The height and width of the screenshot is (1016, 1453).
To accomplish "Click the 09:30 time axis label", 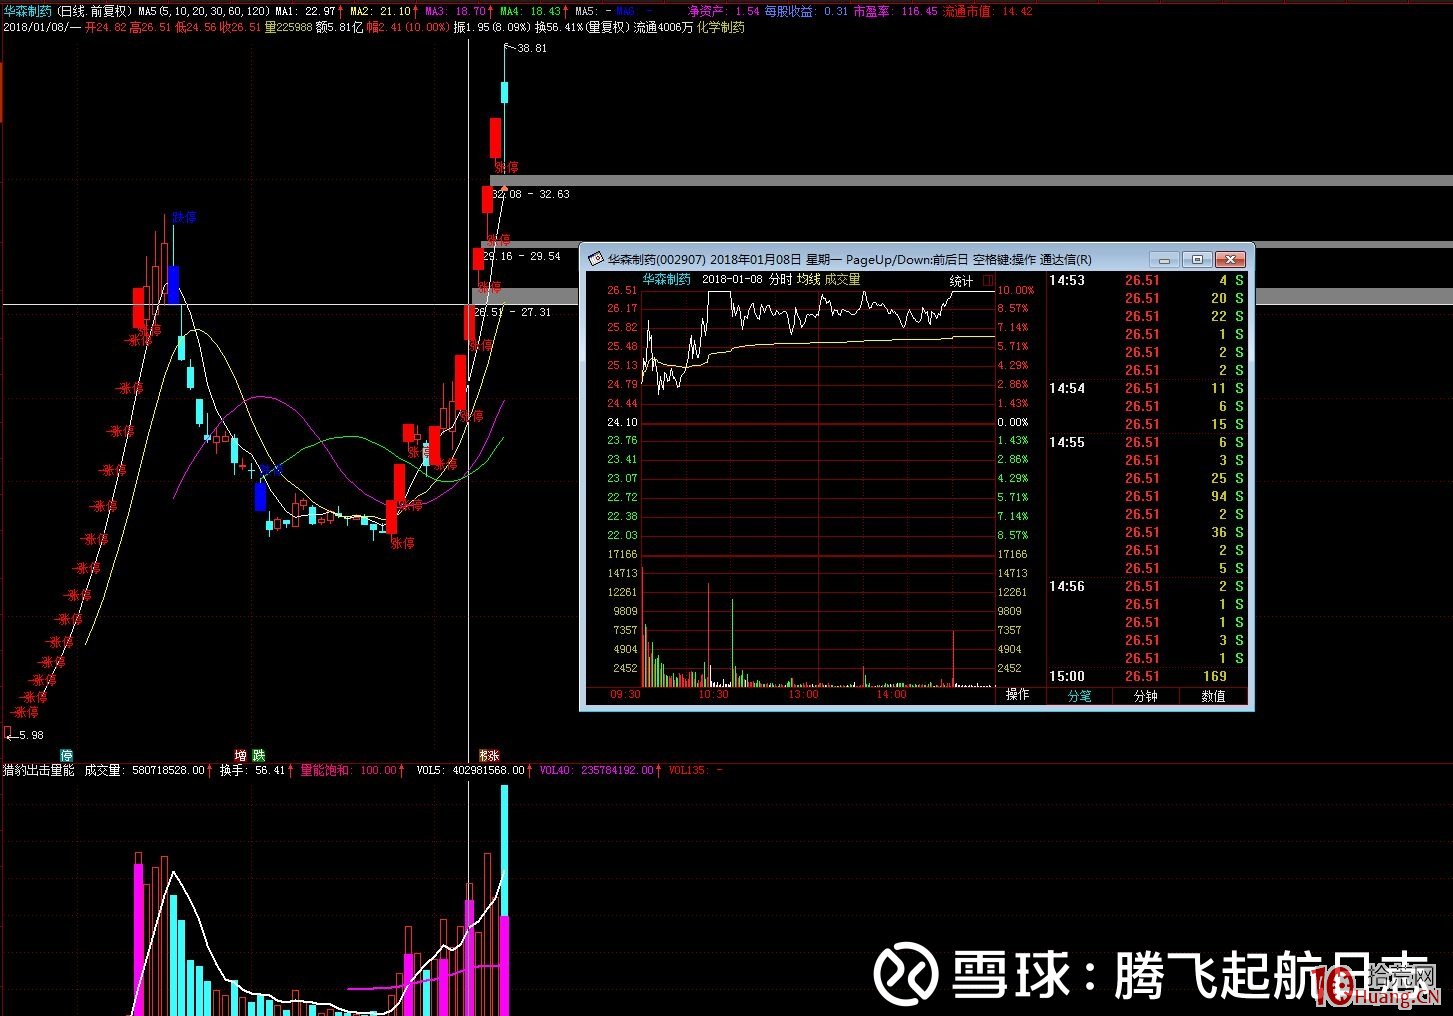I will 625,694.
